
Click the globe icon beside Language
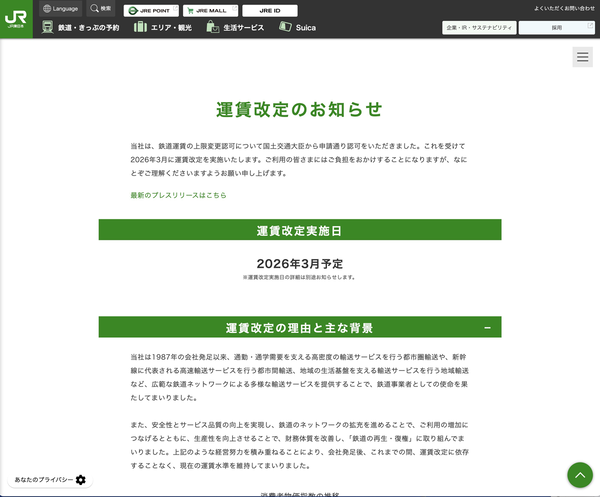[47, 9]
